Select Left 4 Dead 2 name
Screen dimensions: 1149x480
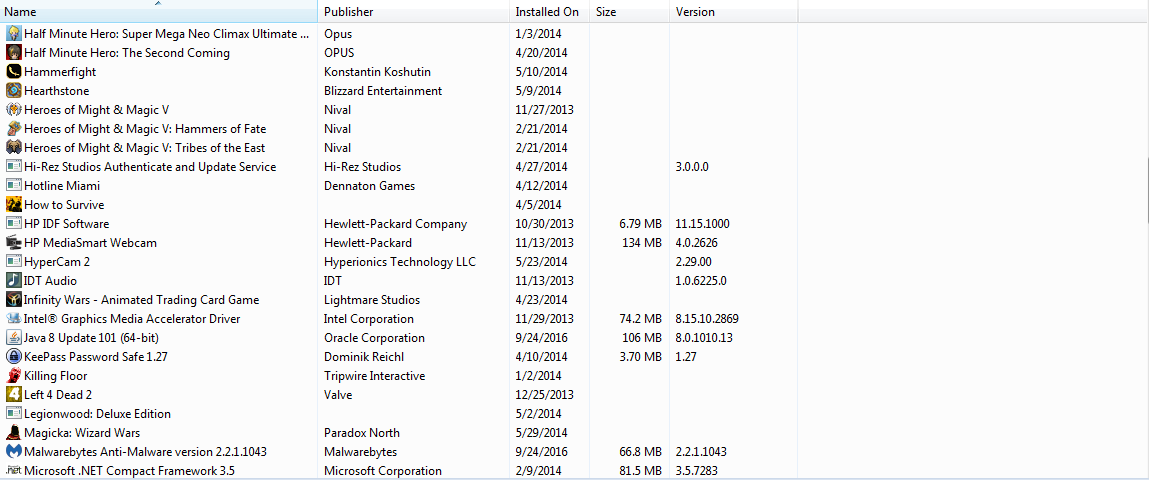click(x=58, y=395)
